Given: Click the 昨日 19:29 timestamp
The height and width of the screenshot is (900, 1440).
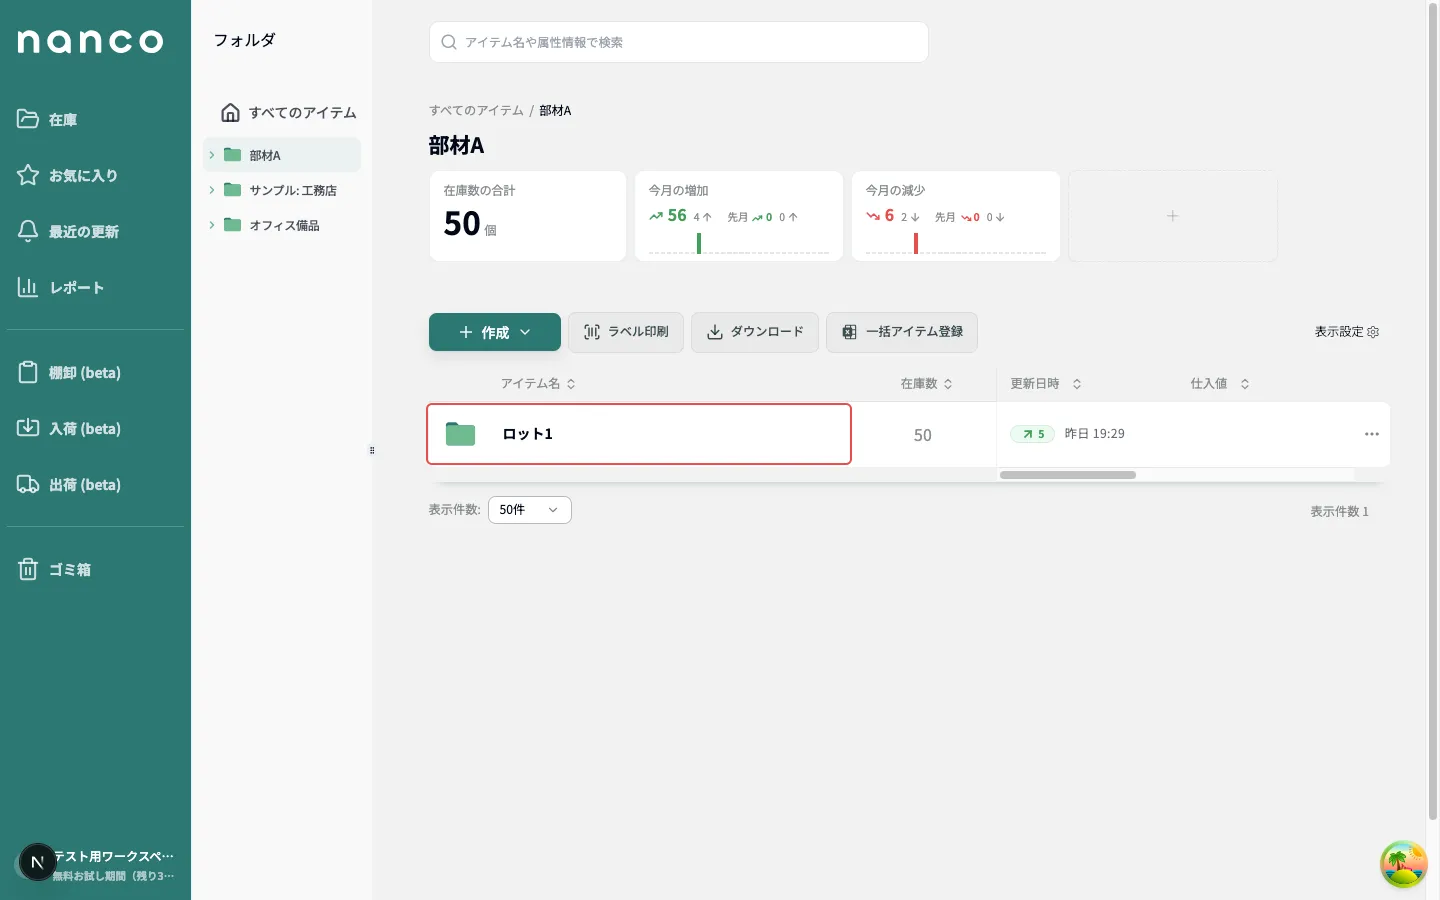Looking at the screenshot, I should 1094,434.
